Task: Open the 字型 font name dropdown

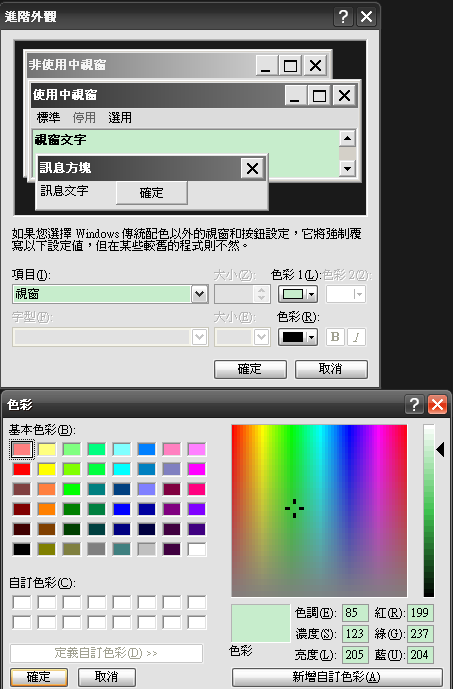Action: coord(199,337)
